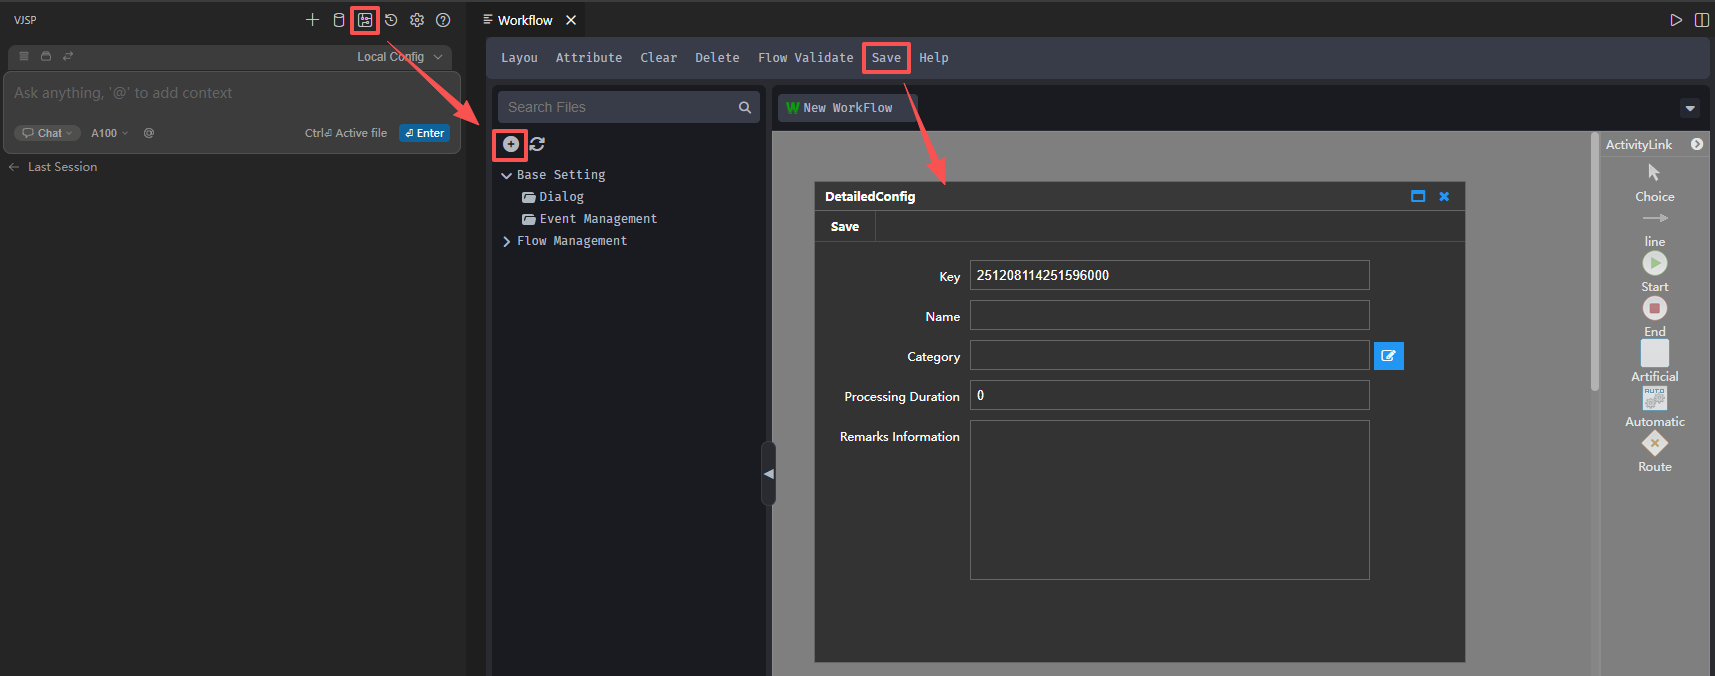
Task: Open the workflow designer icon in VJSP header
Action: coord(365,20)
